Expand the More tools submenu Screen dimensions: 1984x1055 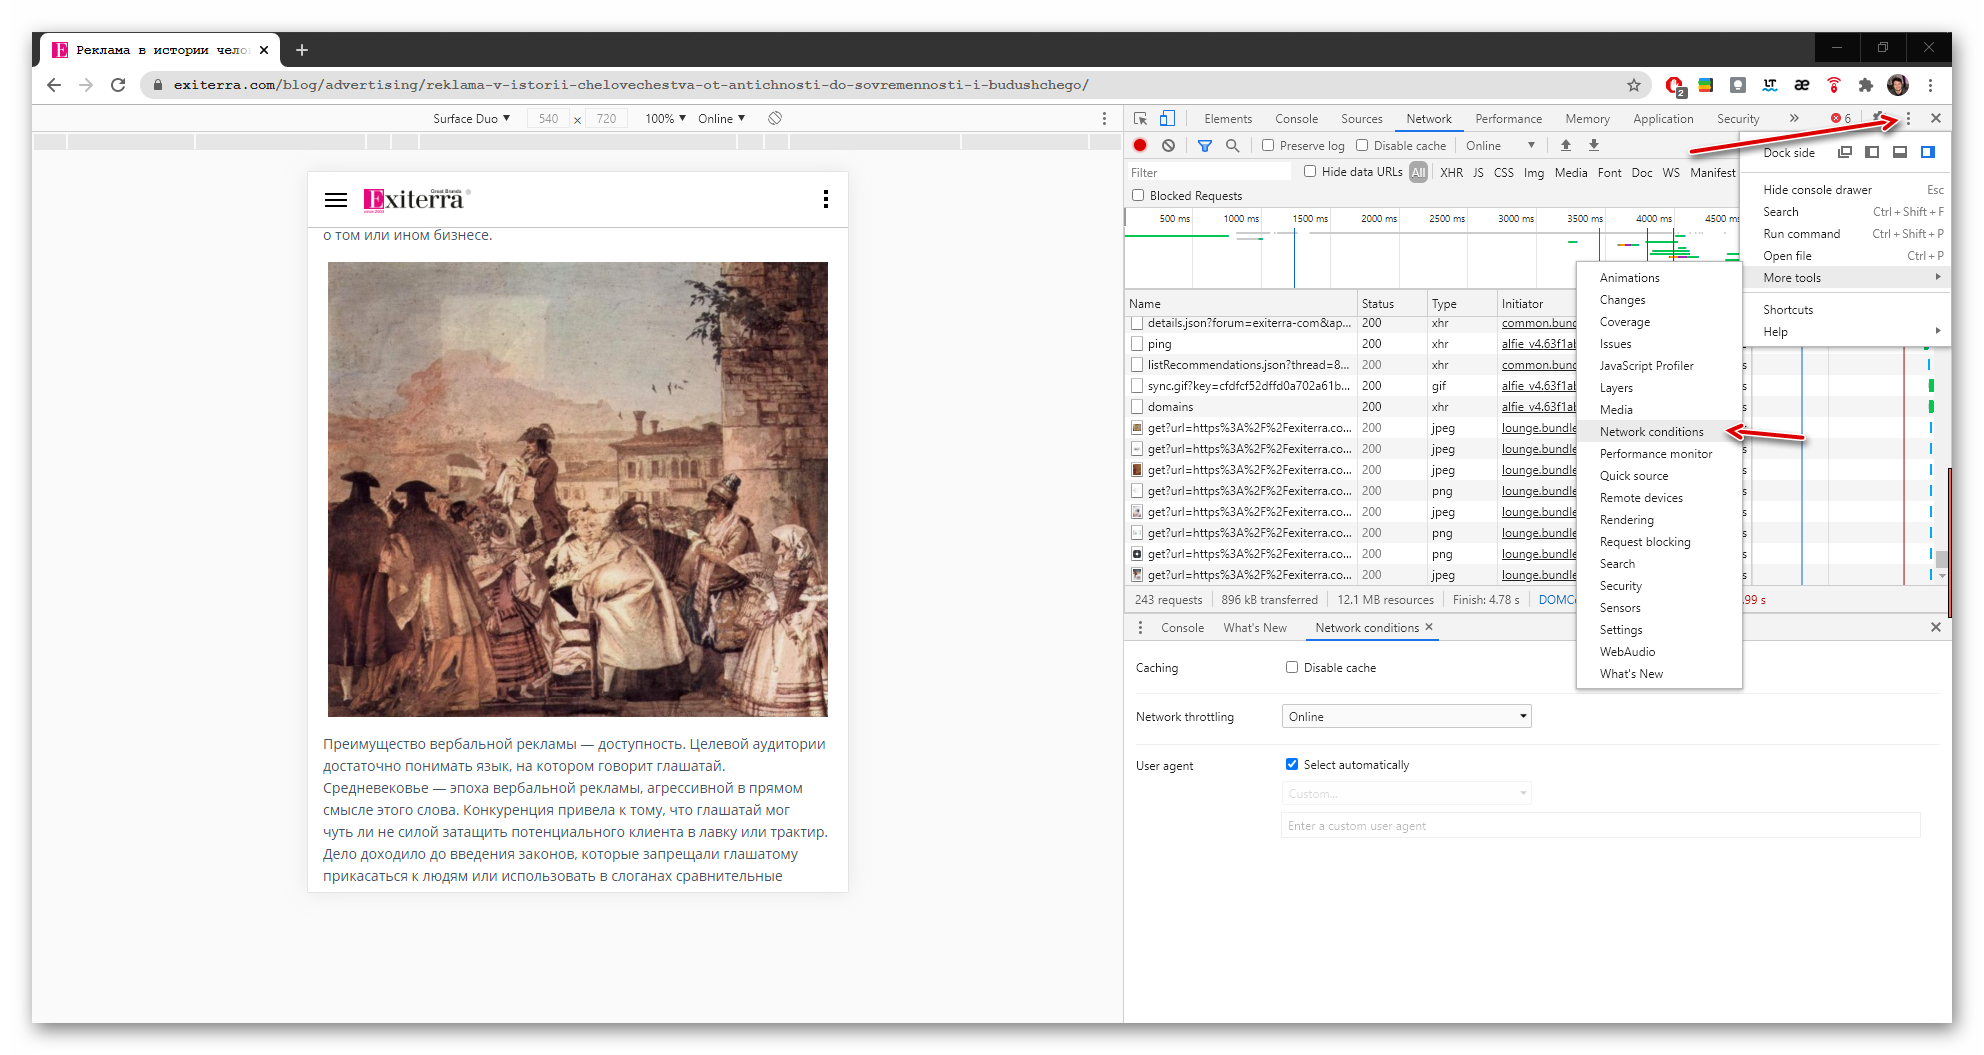pyautogui.click(x=1846, y=278)
